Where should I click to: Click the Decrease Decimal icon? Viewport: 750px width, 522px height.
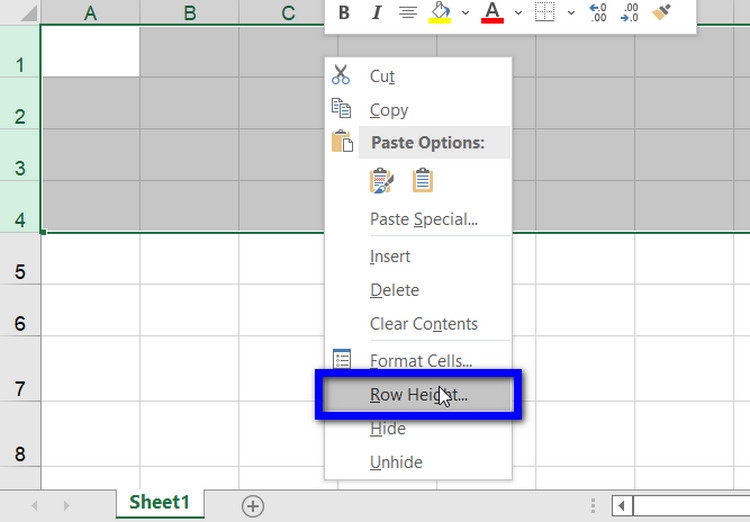click(x=629, y=12)
